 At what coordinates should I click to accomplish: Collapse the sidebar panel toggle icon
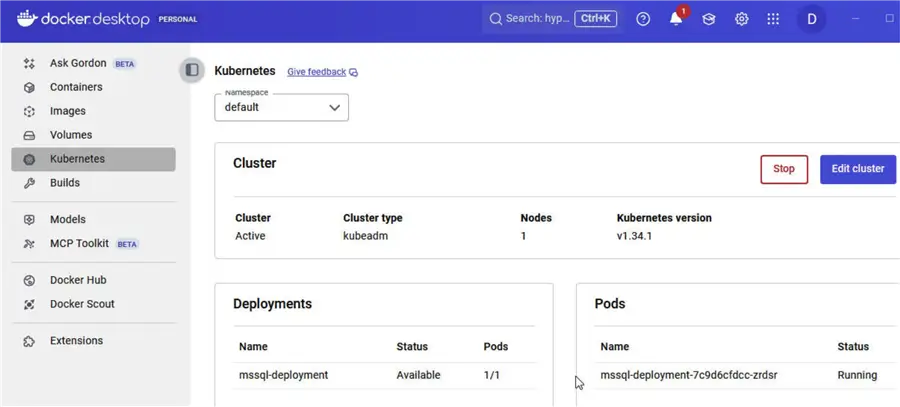tap(192, 70)
